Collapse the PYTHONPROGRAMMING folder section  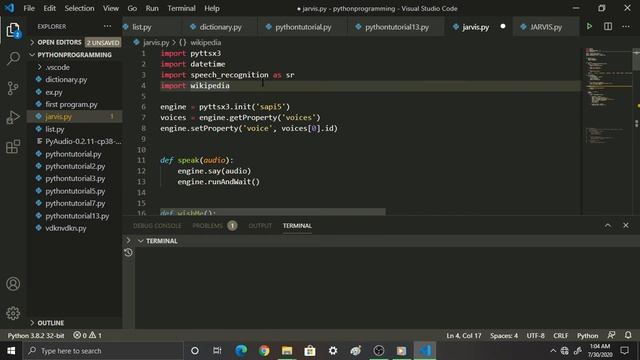click(x=75, y=55)
